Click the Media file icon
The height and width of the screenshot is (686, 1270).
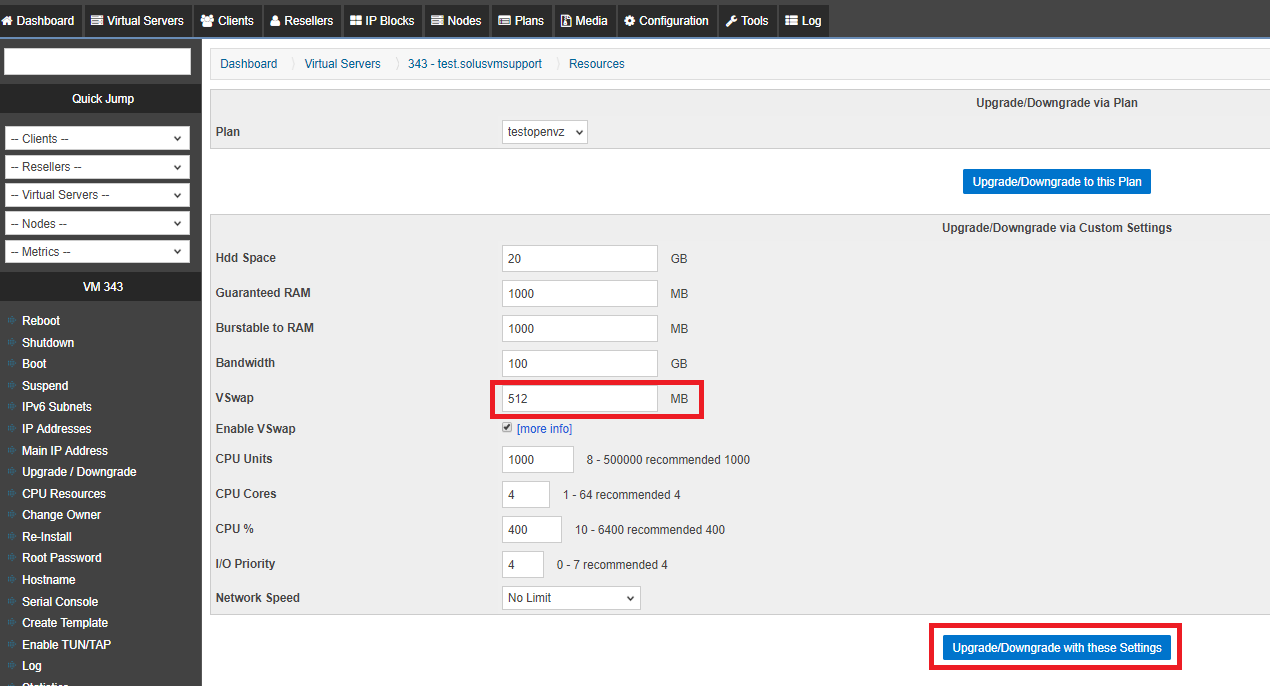[566, 21]
